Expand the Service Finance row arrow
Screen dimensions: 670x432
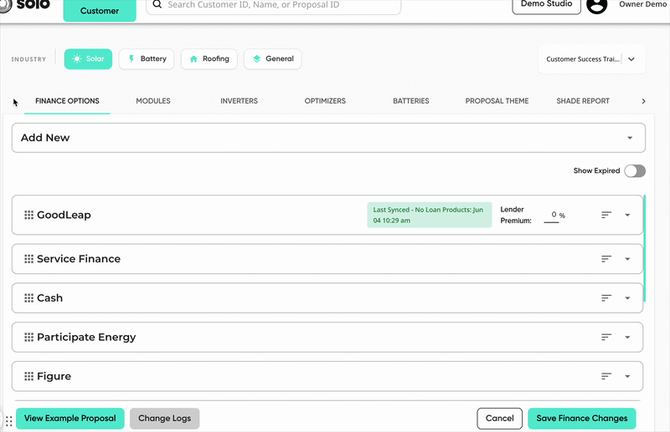(x=627, y=259)
